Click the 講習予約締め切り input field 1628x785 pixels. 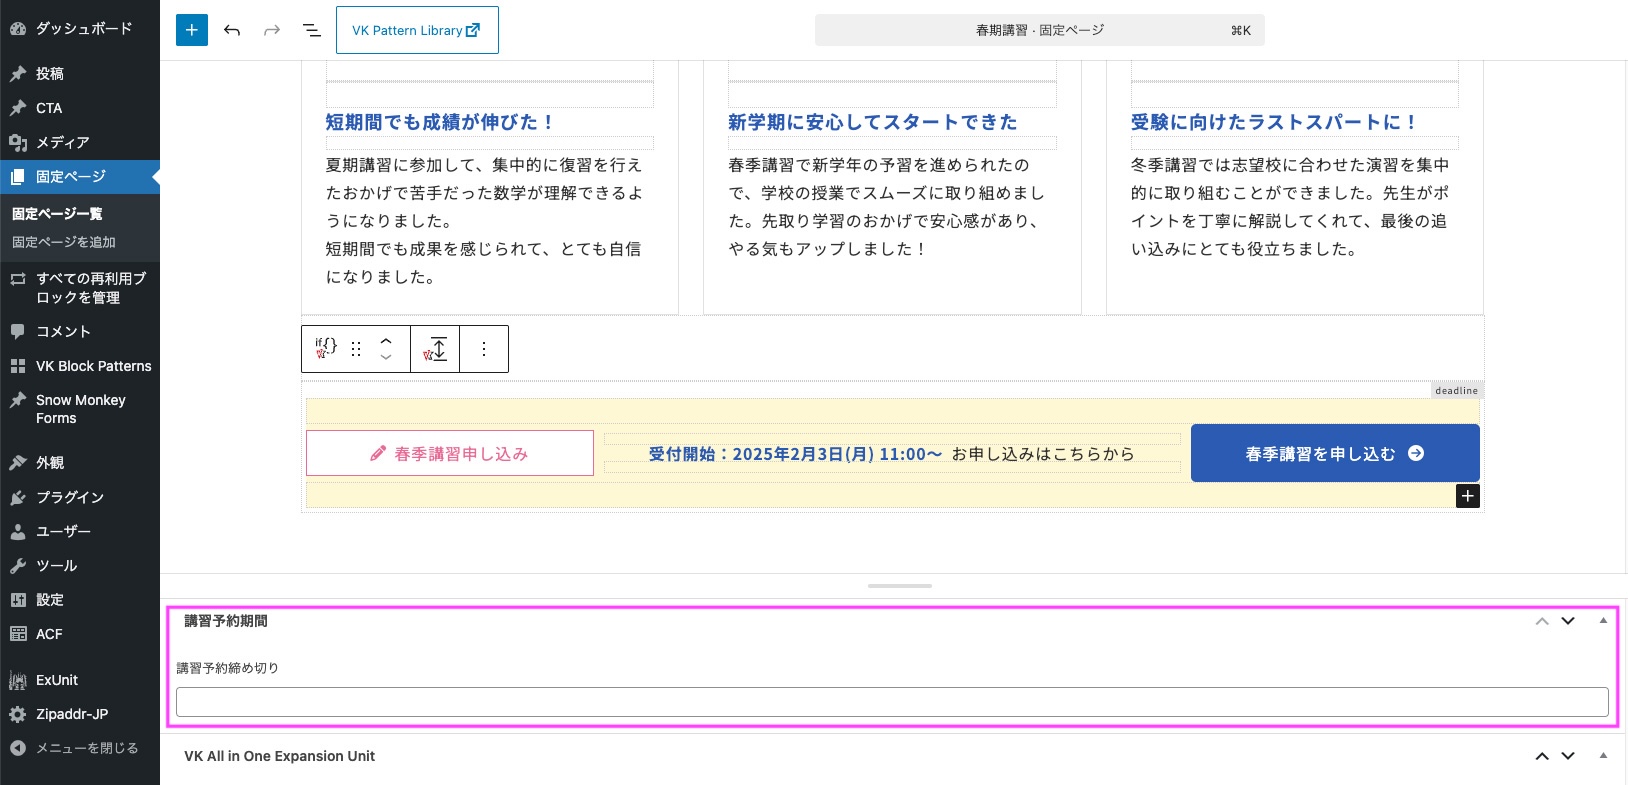pos(891,702)
